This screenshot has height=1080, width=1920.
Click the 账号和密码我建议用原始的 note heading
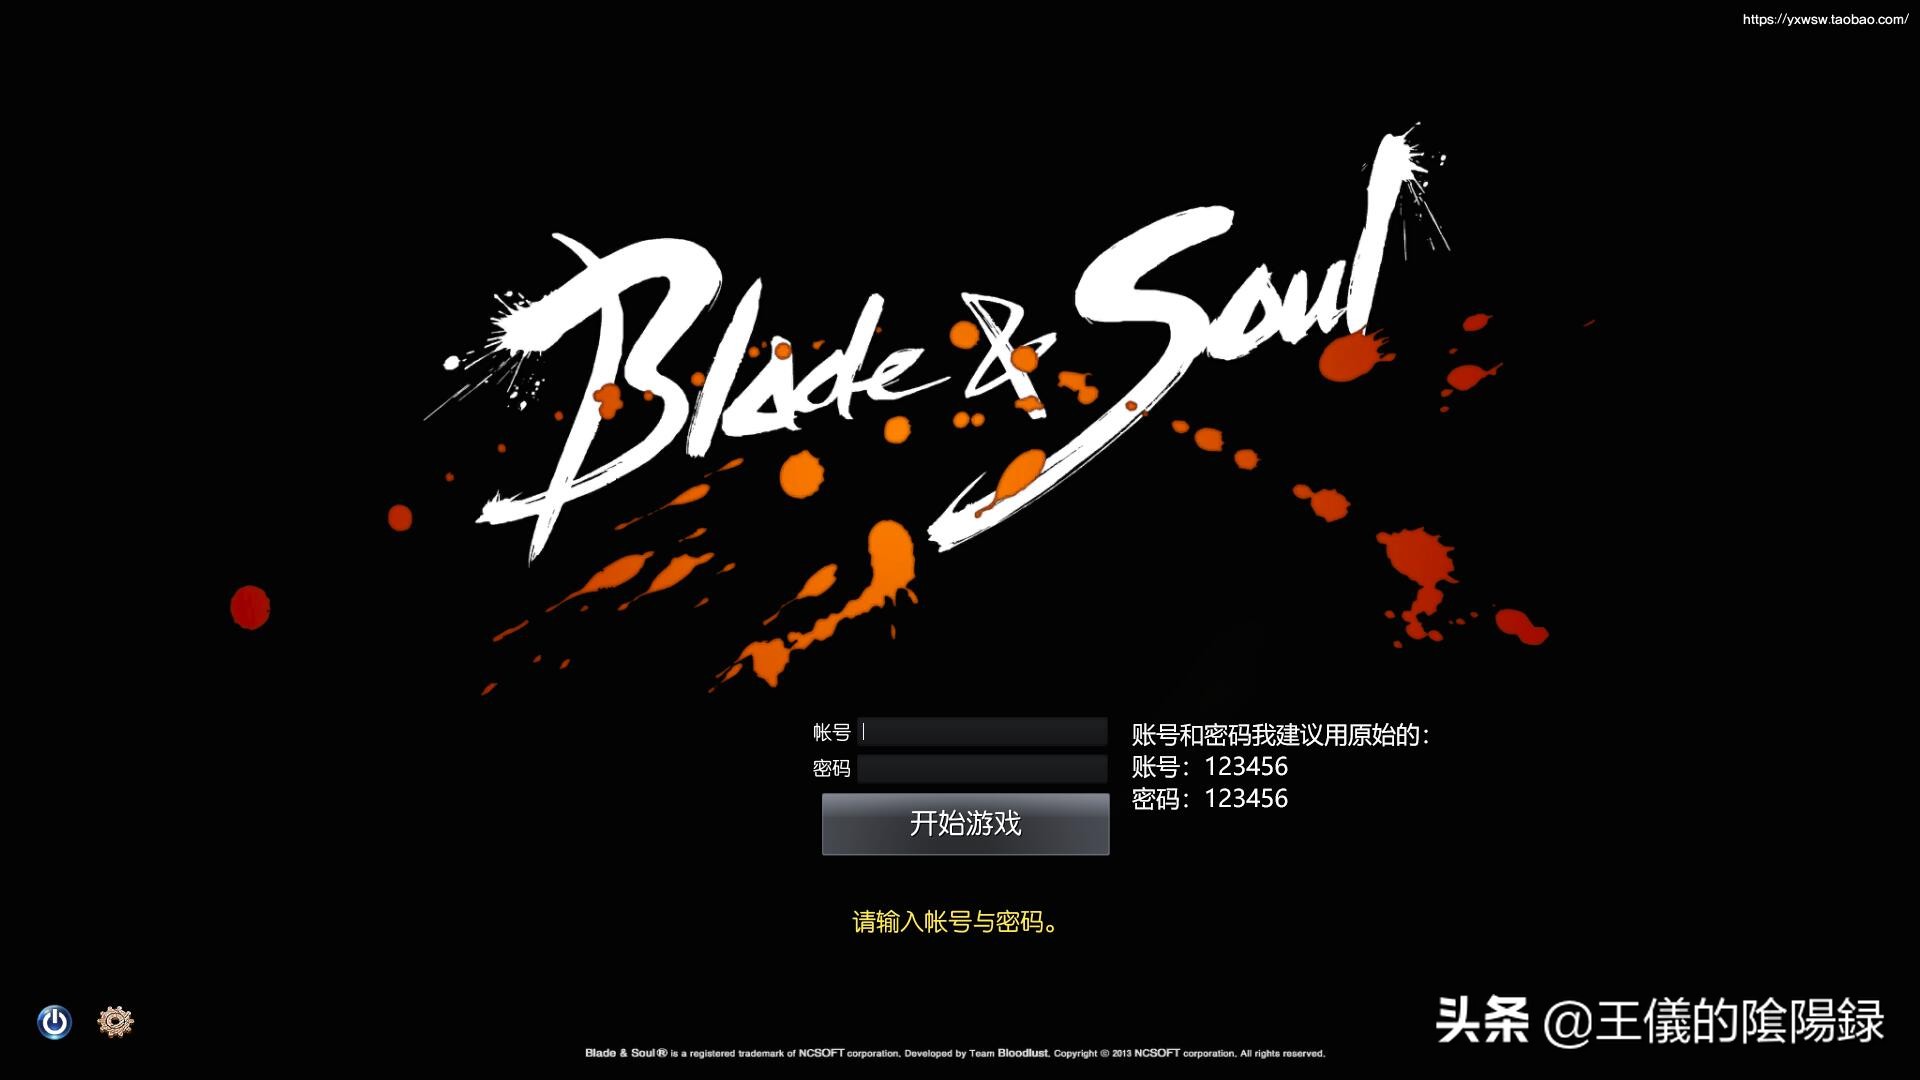pyautogui.click(x=1281, y=735)
